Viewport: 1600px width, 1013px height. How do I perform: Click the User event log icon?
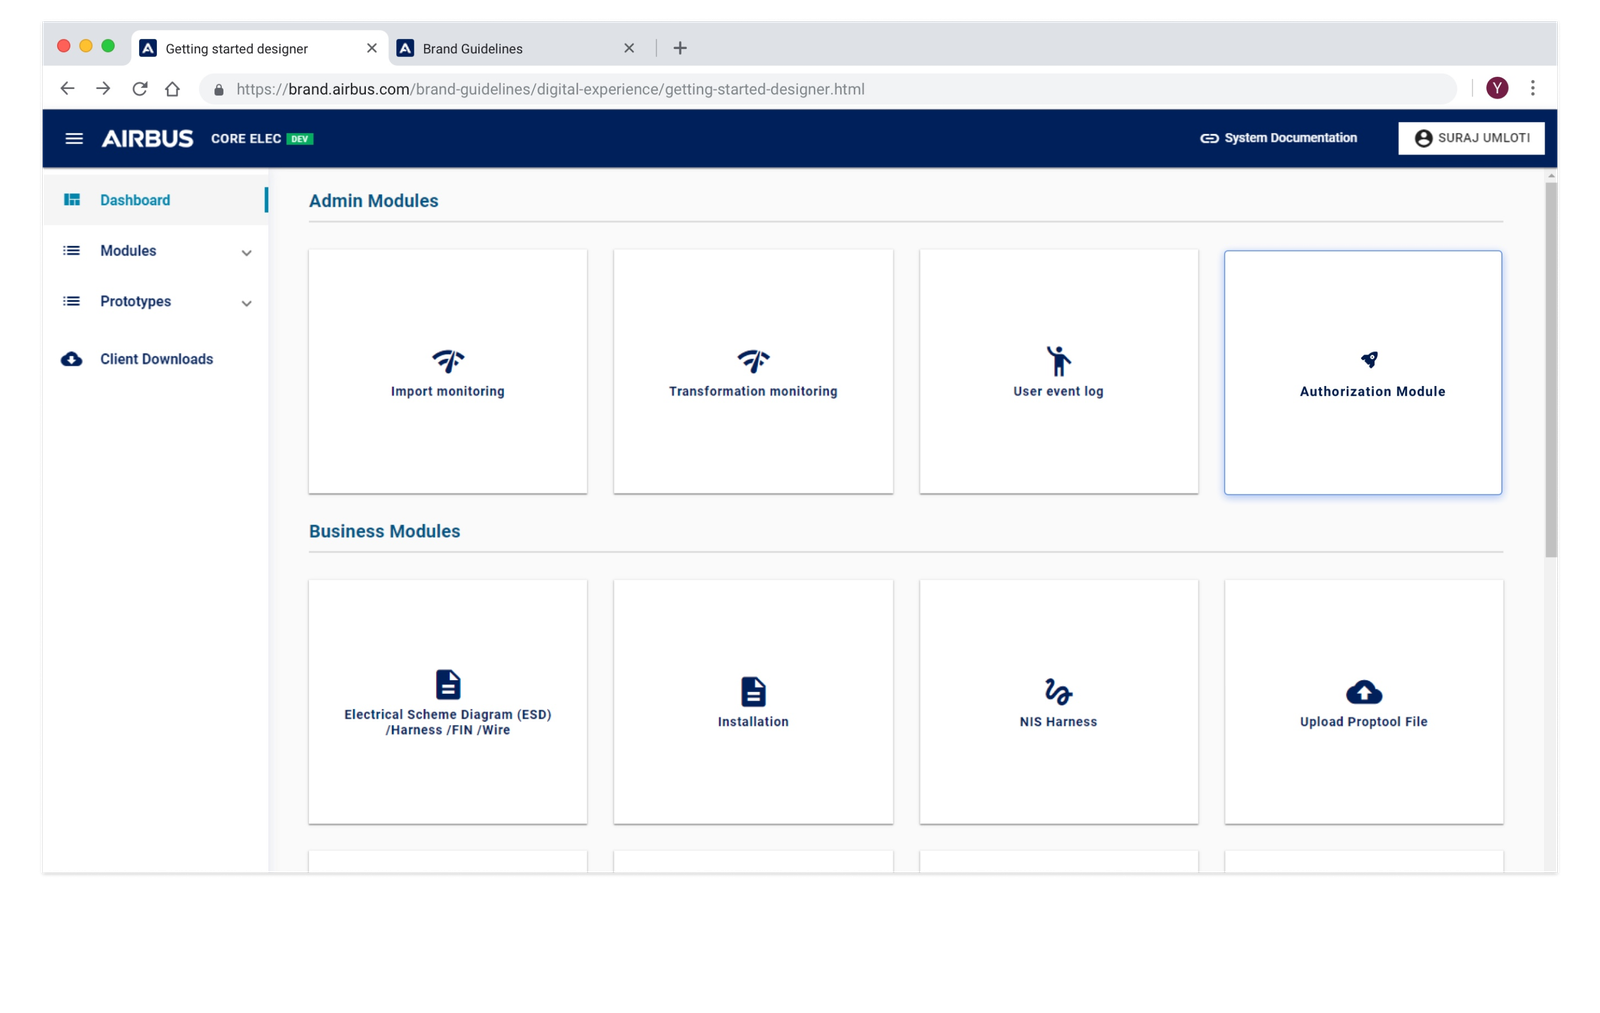coord(1058,360)
